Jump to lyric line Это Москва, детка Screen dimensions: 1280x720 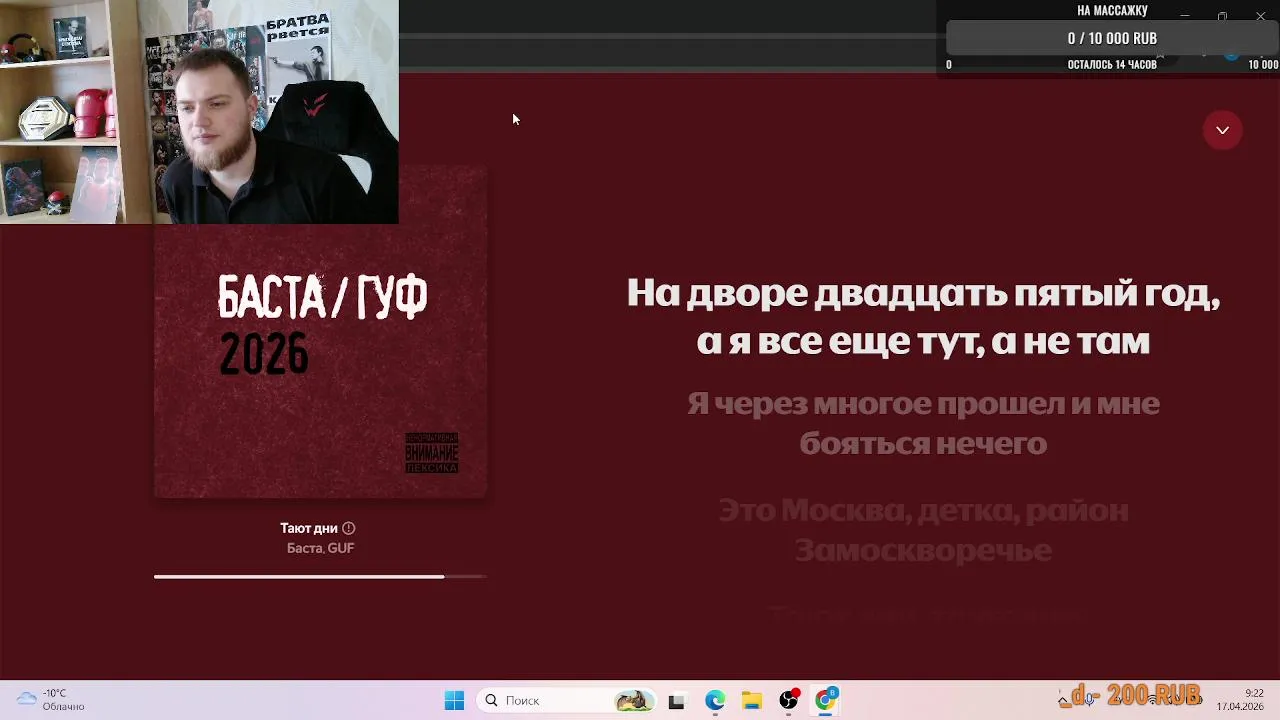923,530
